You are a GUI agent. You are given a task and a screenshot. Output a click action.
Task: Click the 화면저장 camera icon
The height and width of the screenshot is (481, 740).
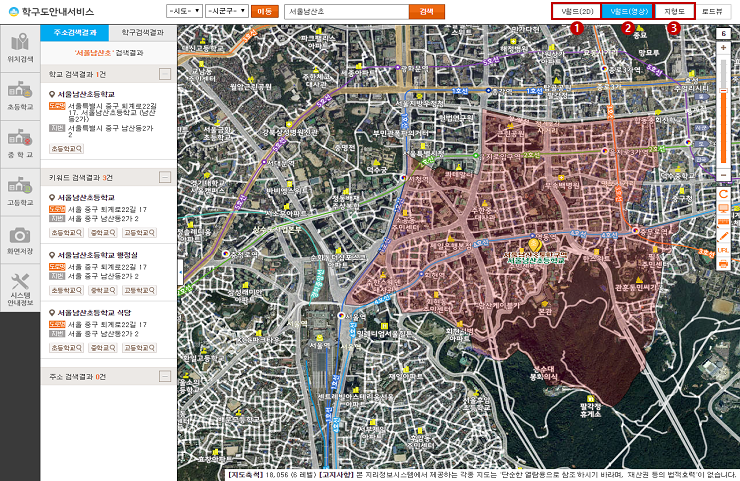[x=20, y=240]
